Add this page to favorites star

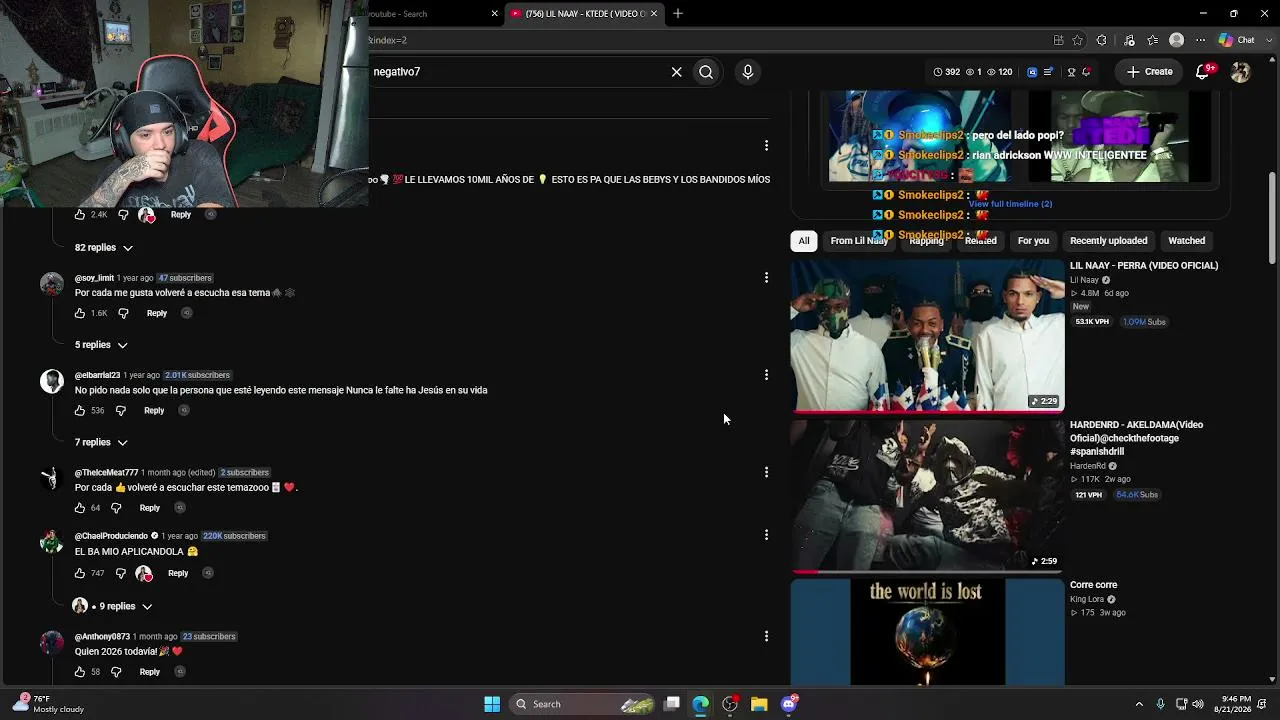click(x=1077, y=40)
